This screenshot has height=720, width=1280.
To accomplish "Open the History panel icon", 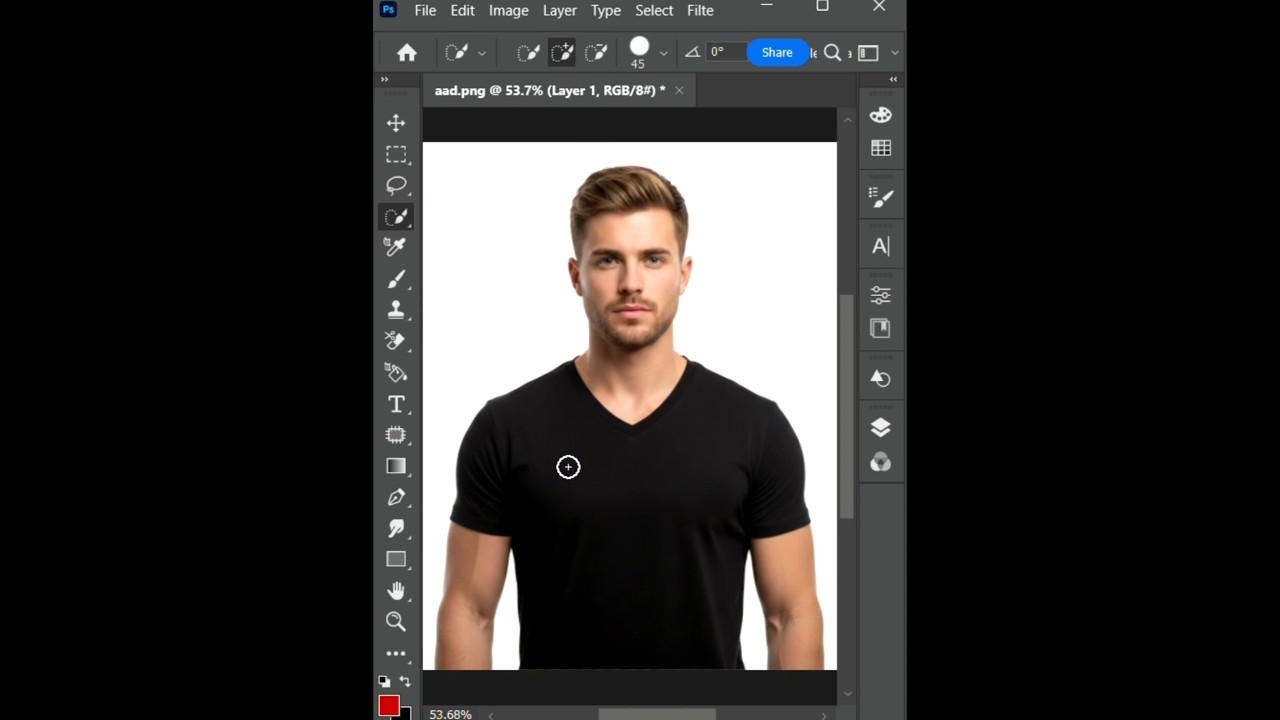I will [881, 378].
